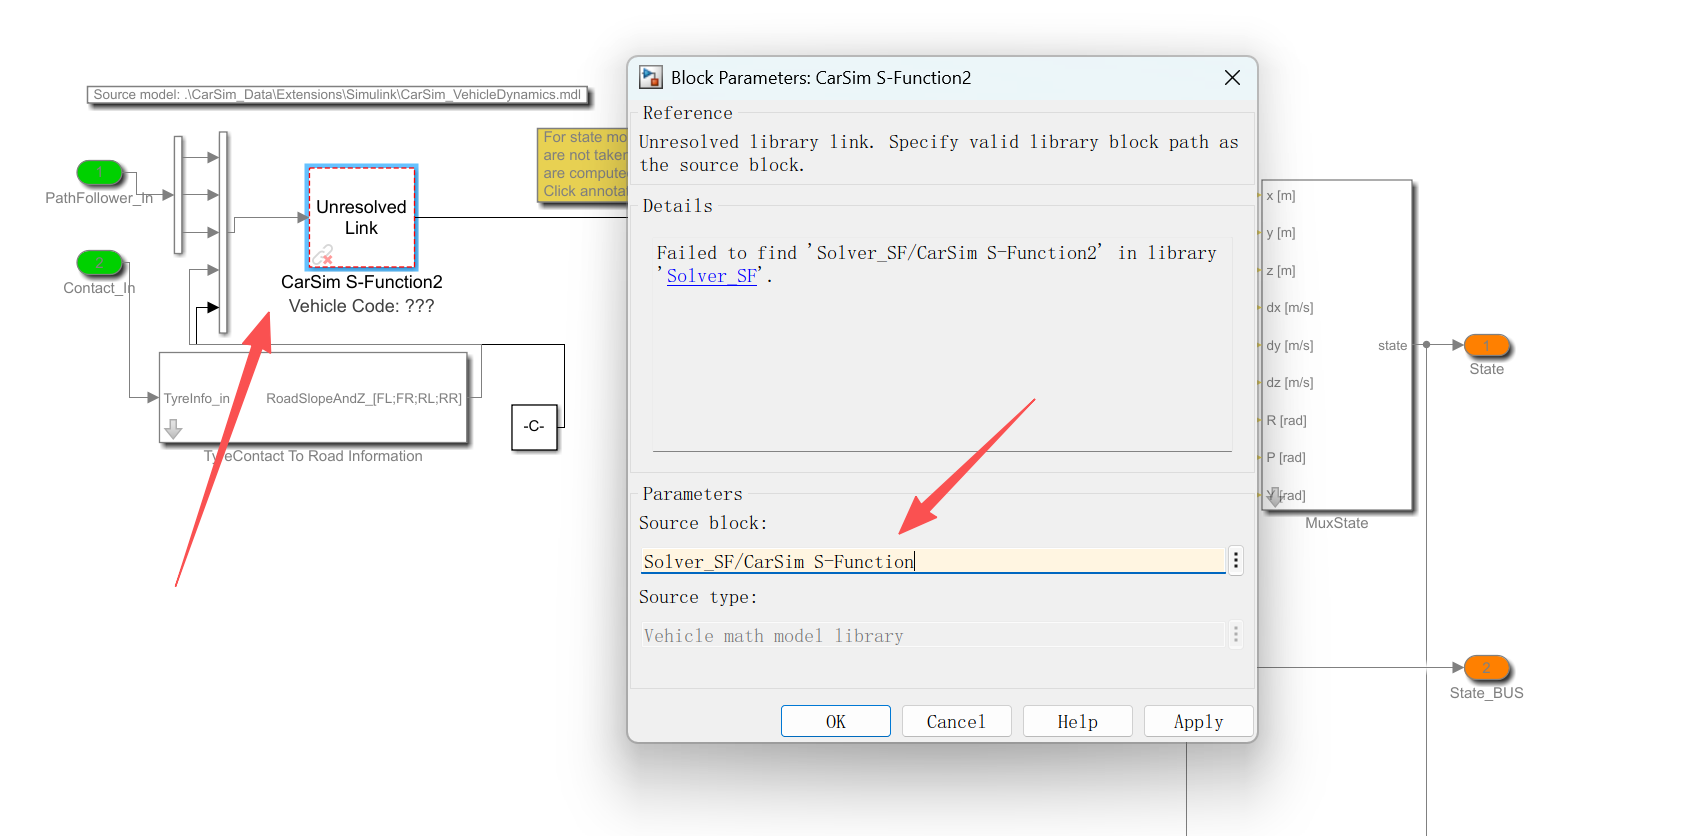The image size is (1701, 836).
Task: Select the Contact_In inport block
Action: (x=100, y=262)
